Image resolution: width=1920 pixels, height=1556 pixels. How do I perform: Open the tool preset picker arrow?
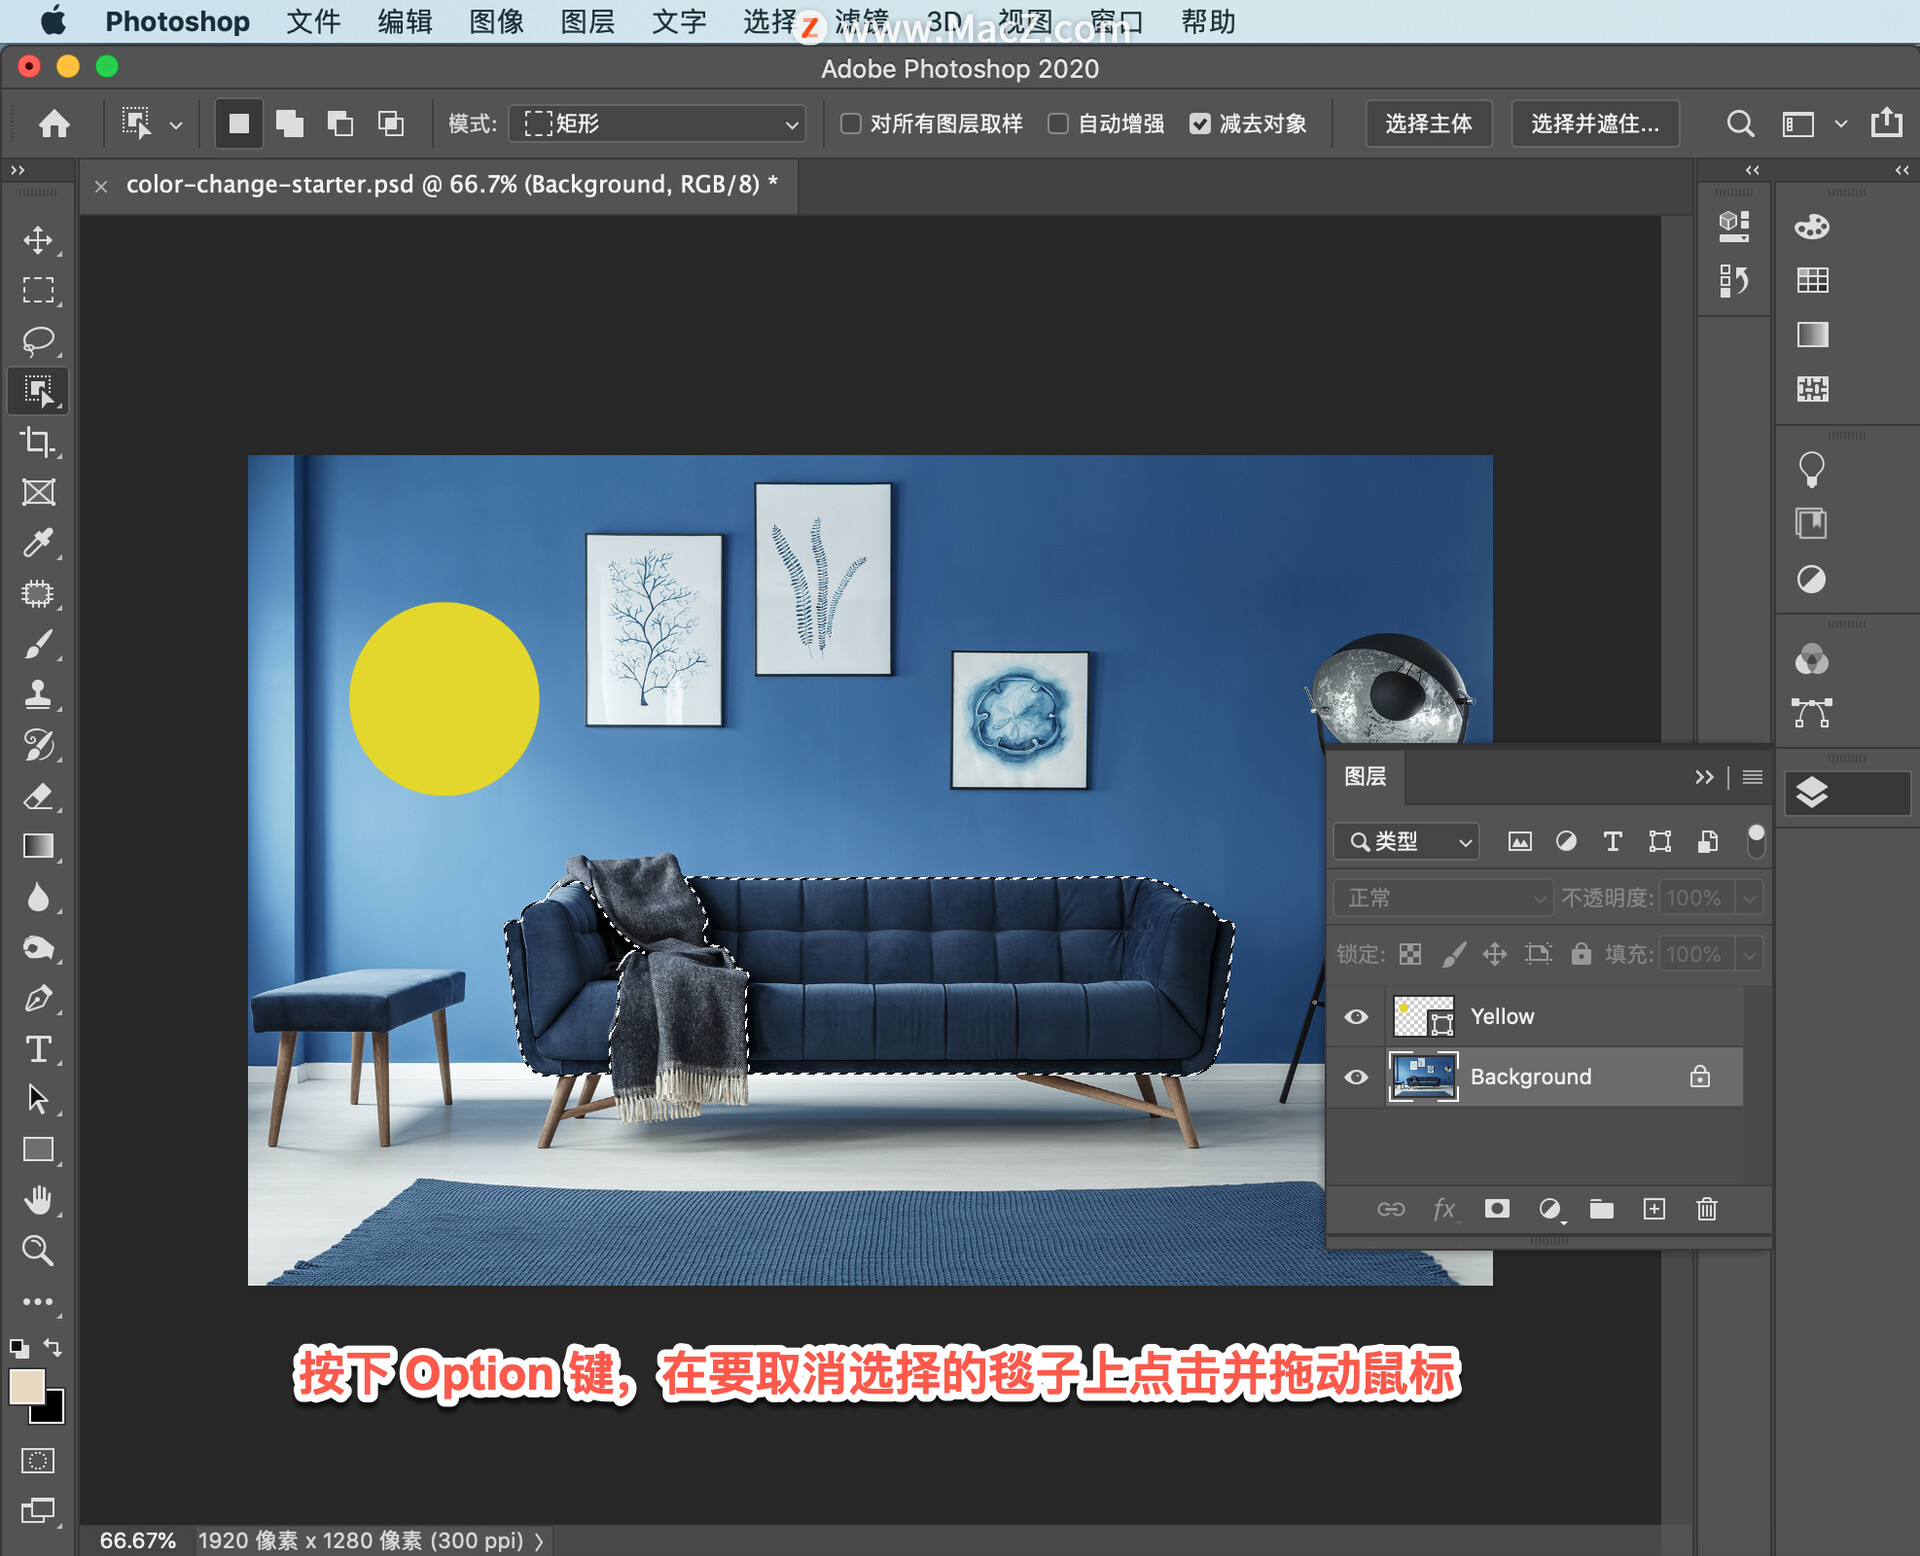tap(176, 126)
